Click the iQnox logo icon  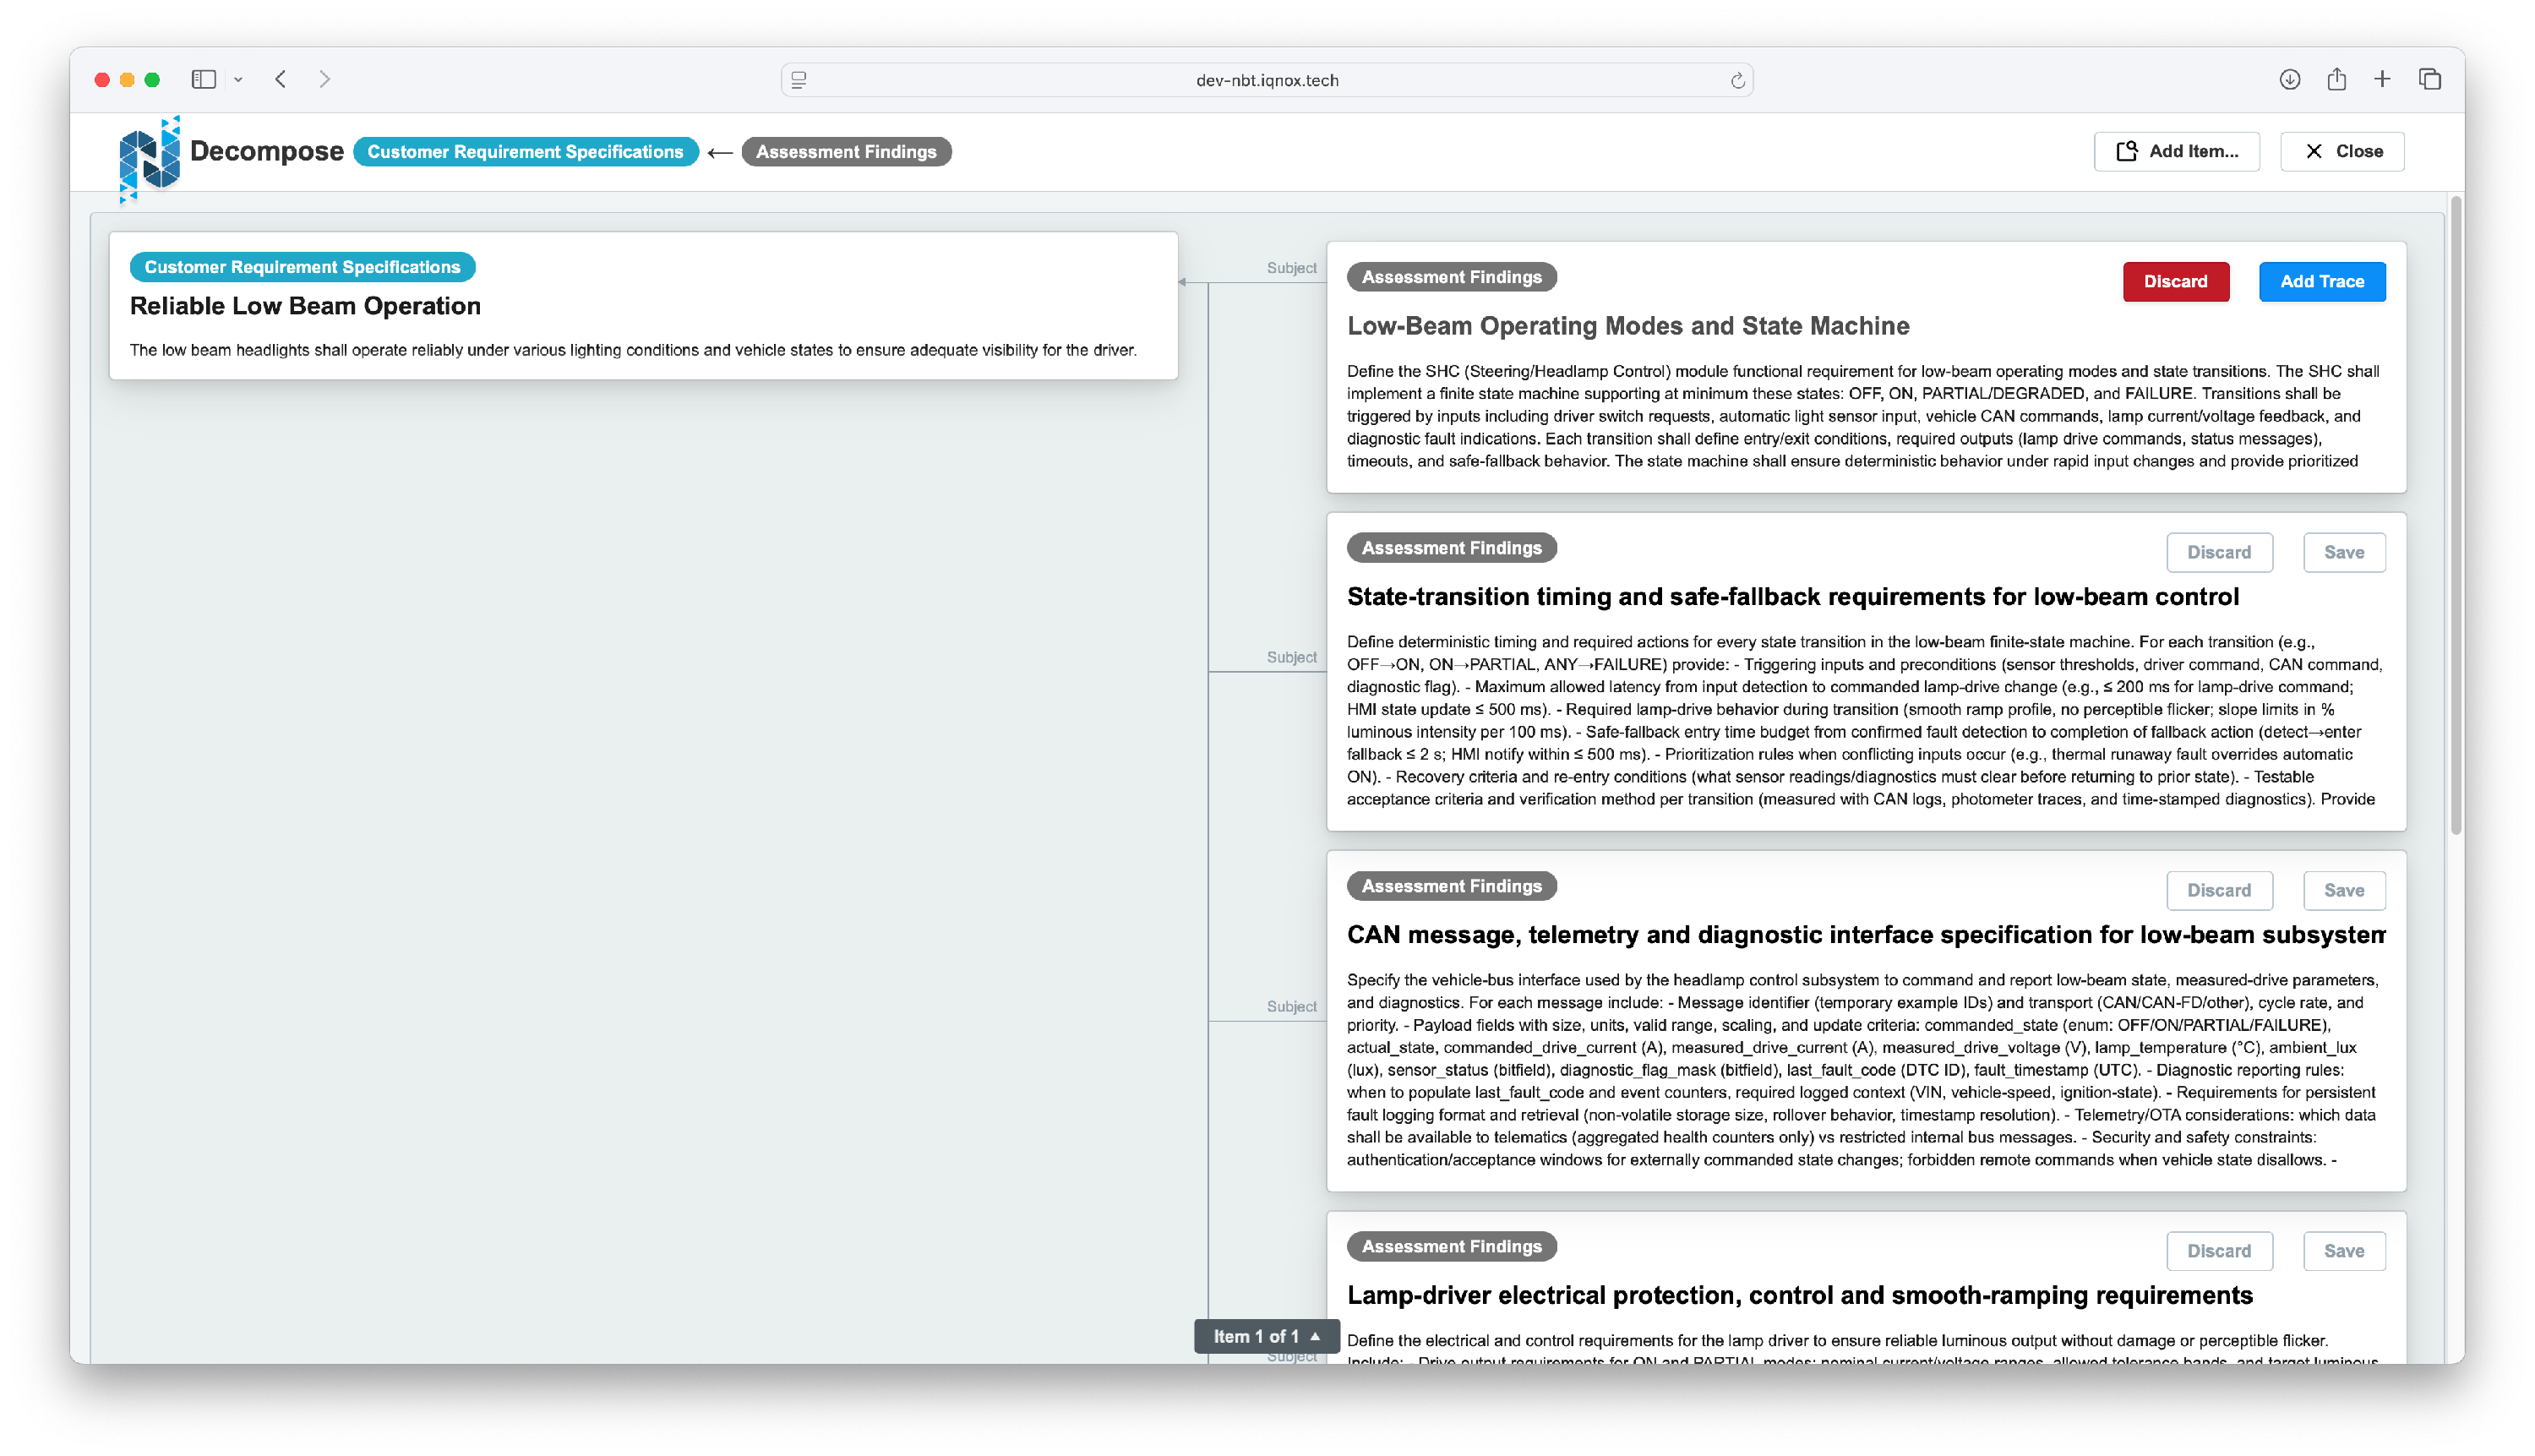(x=149, y=158)
